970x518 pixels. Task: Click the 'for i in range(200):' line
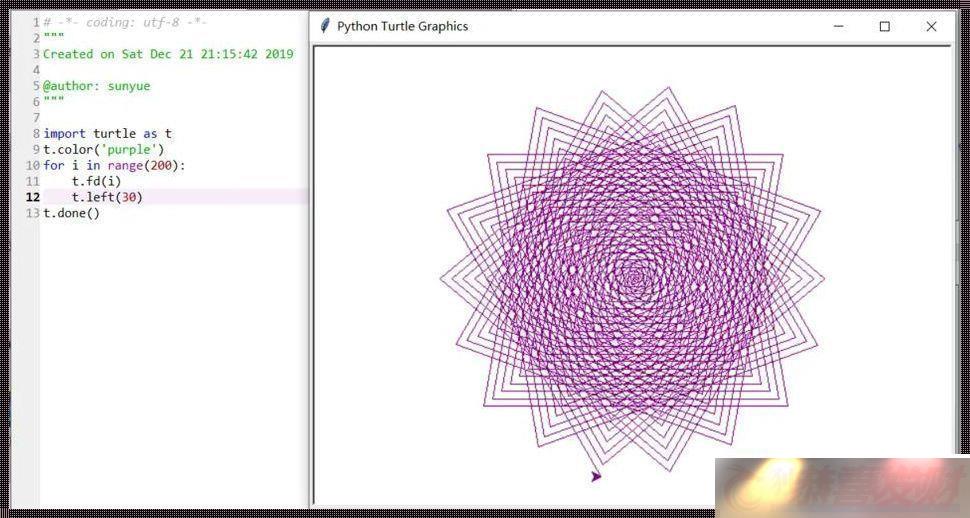coord(114,166)
